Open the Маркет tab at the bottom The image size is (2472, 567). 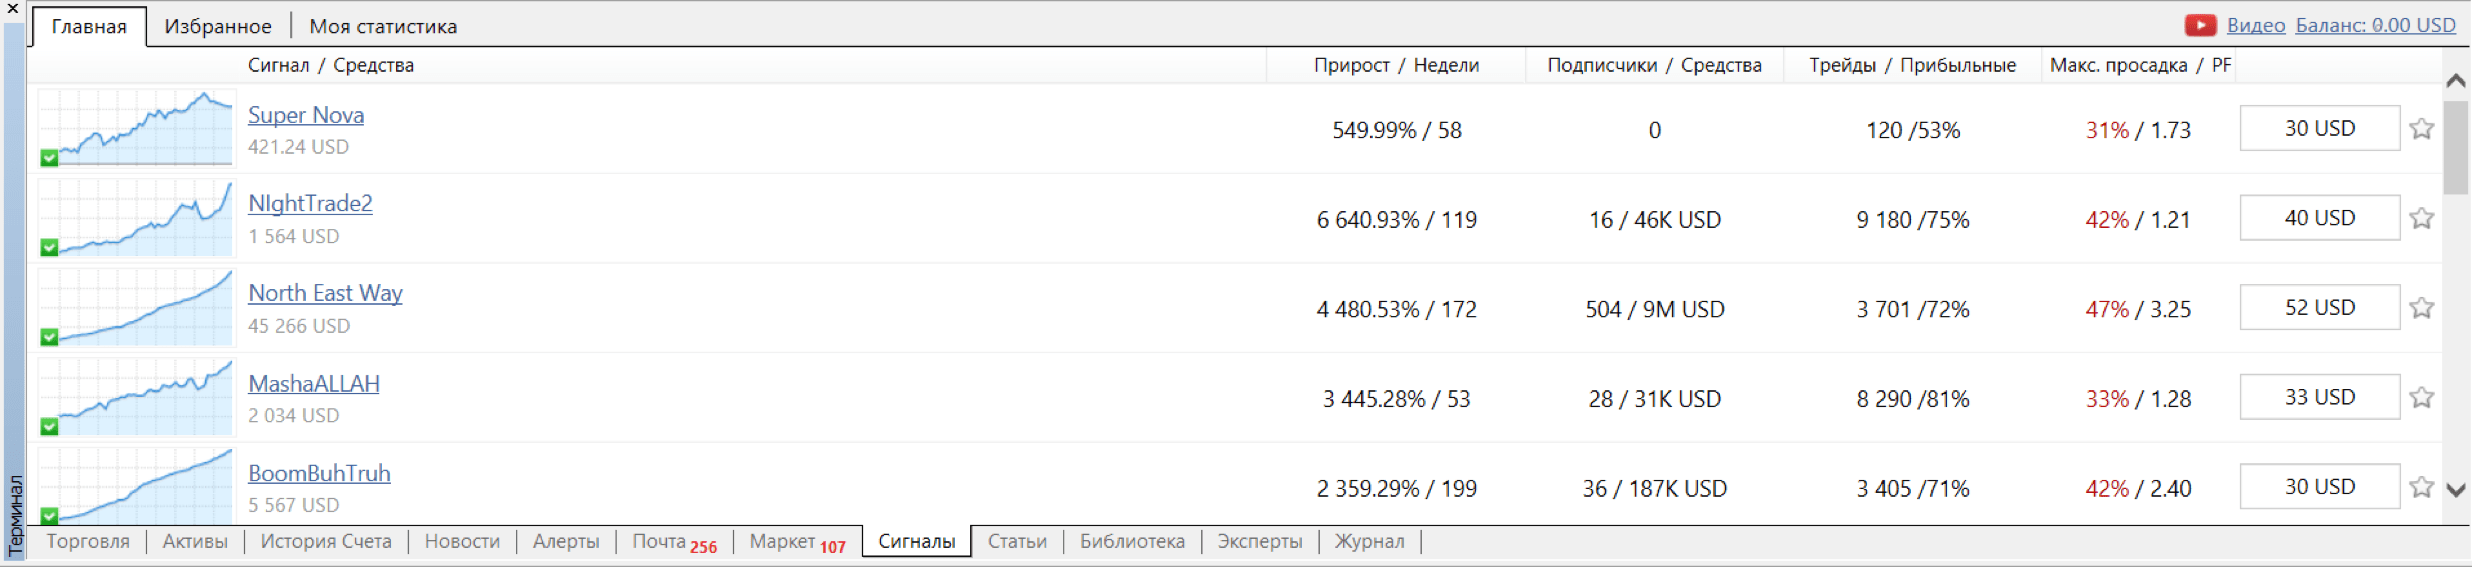pyautogui.click(x=797, y=542)
